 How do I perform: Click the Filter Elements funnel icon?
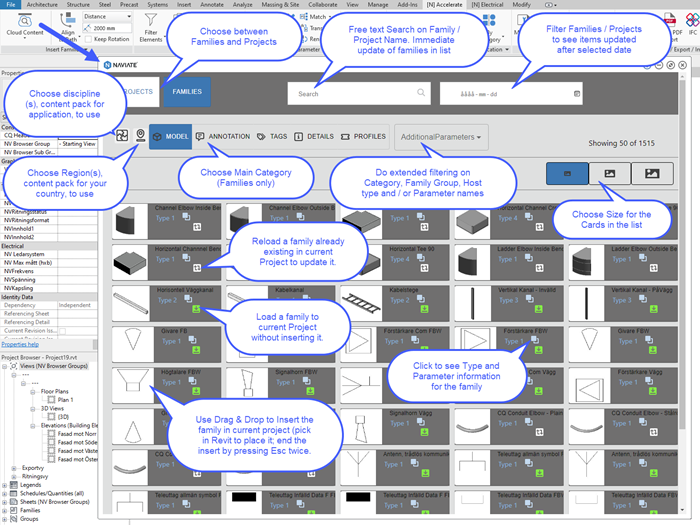click(151, 21)
